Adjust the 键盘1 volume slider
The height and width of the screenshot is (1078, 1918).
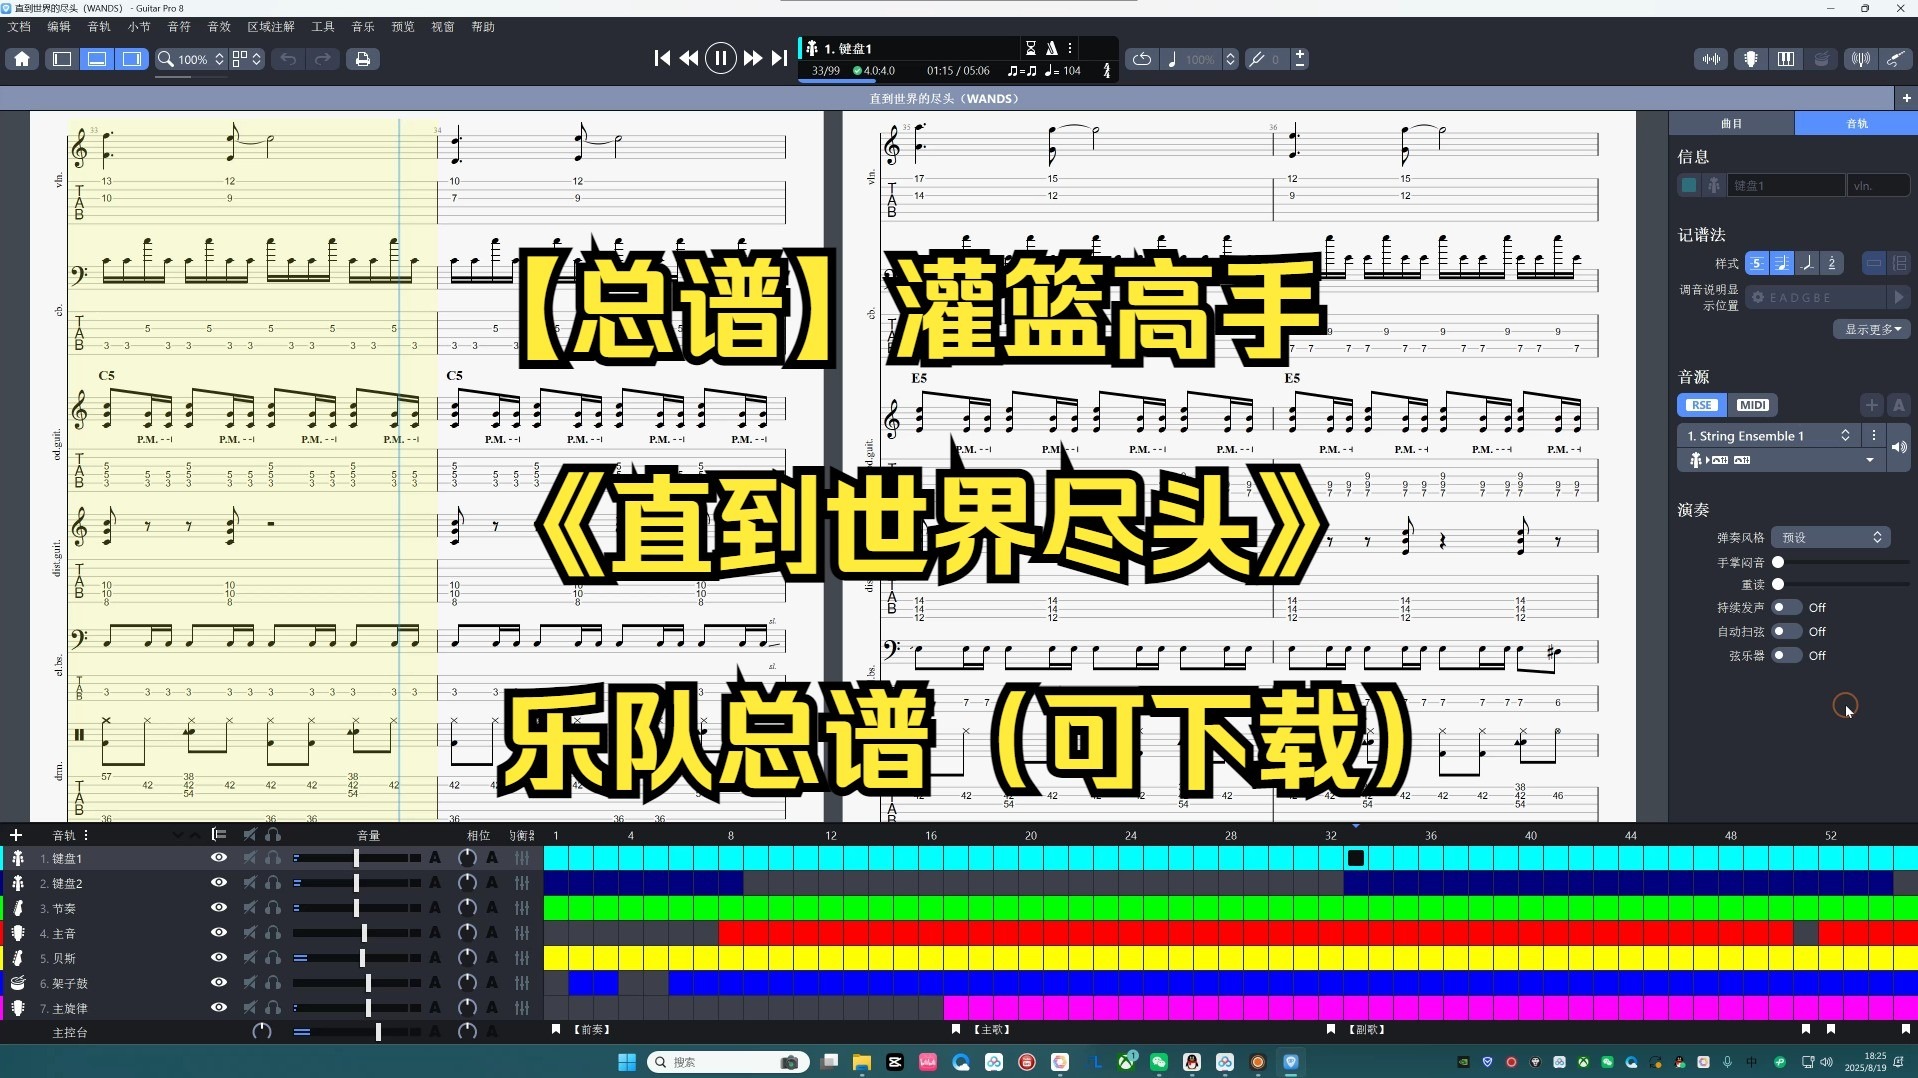[x=356, y=858]
